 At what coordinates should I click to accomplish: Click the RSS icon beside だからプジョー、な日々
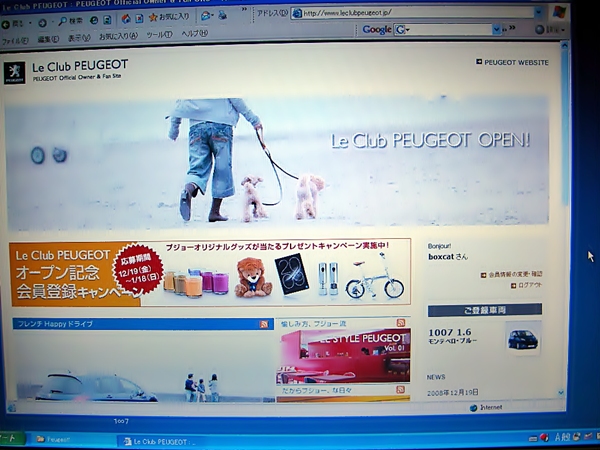pyautogui.click(x=400, y=390)
